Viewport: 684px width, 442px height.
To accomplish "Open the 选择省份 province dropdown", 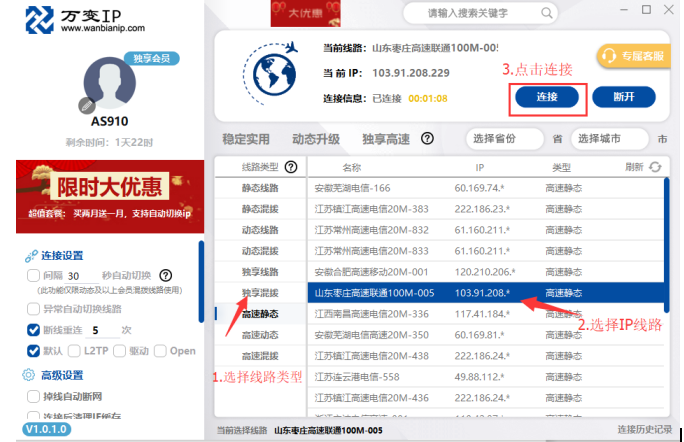I will pyautogui.click(x=505, y=139).
